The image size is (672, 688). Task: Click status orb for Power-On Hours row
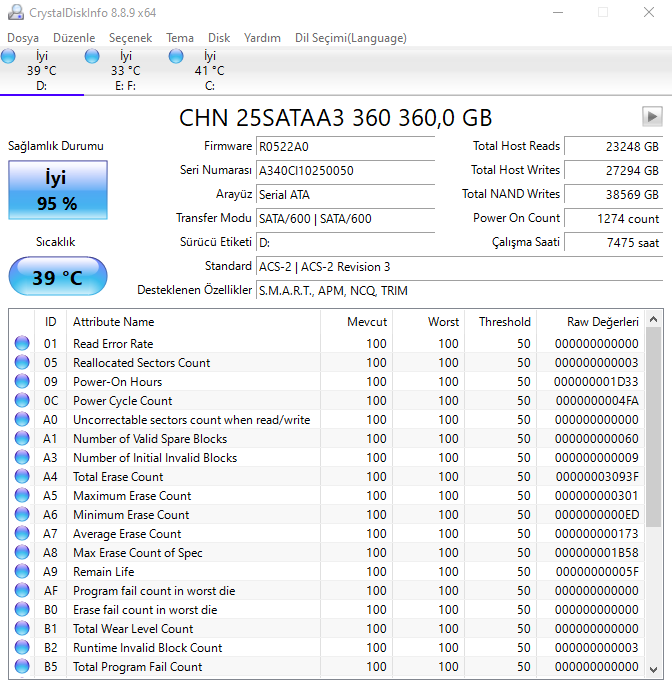coord(22,382)
